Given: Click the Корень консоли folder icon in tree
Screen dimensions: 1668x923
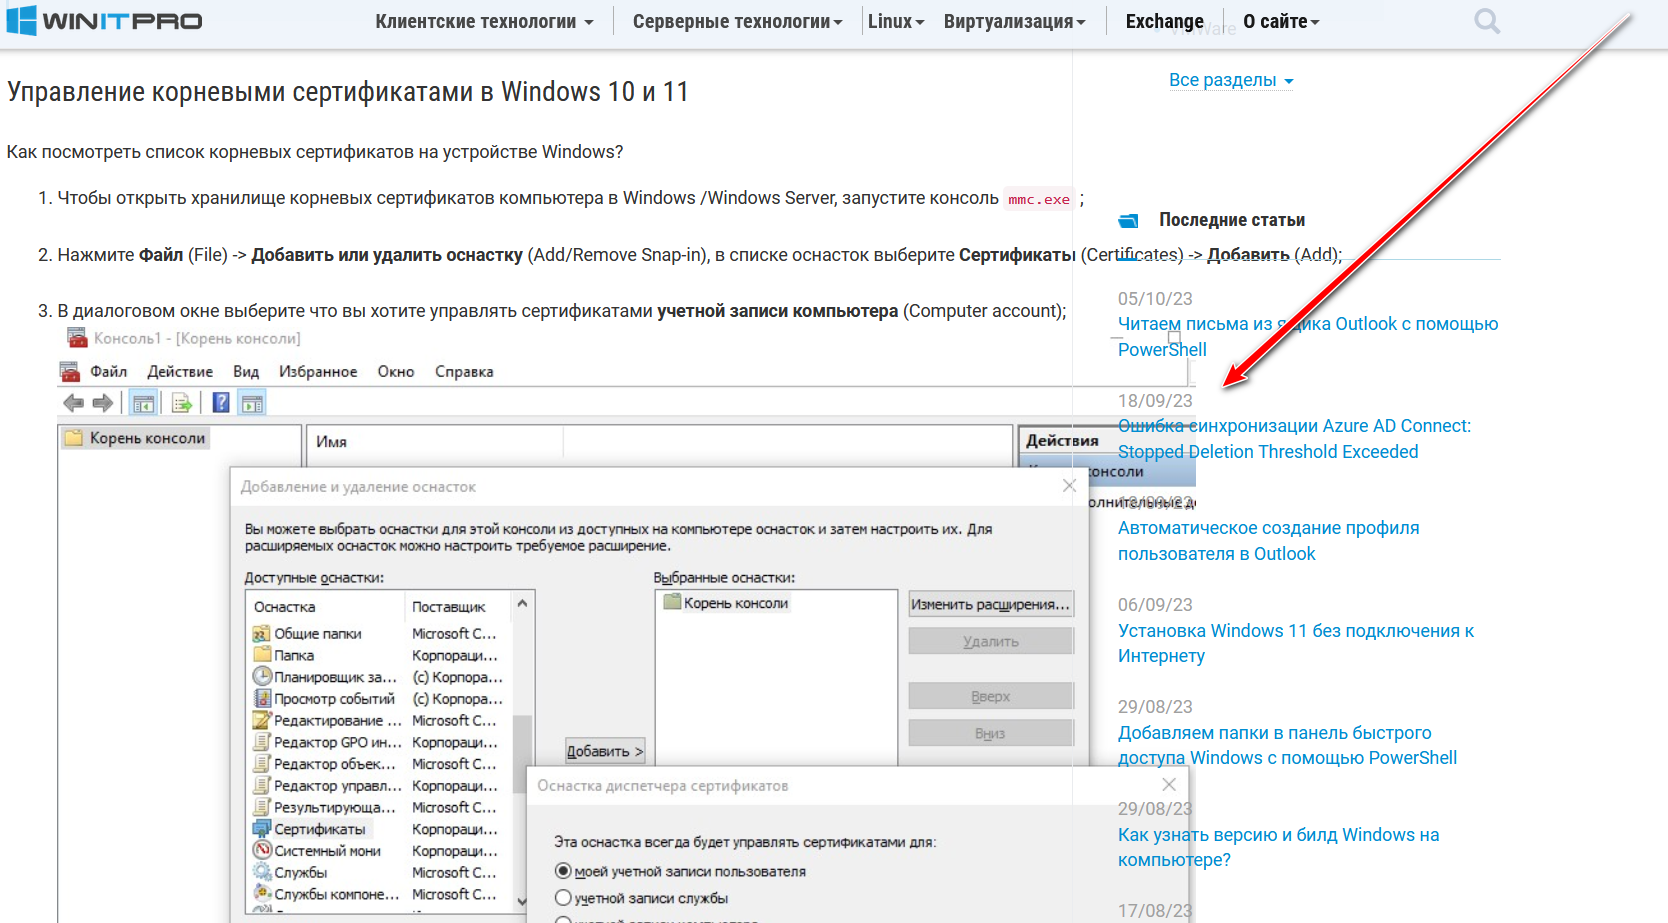Looking at the screenshot, I should coord(74,438).
